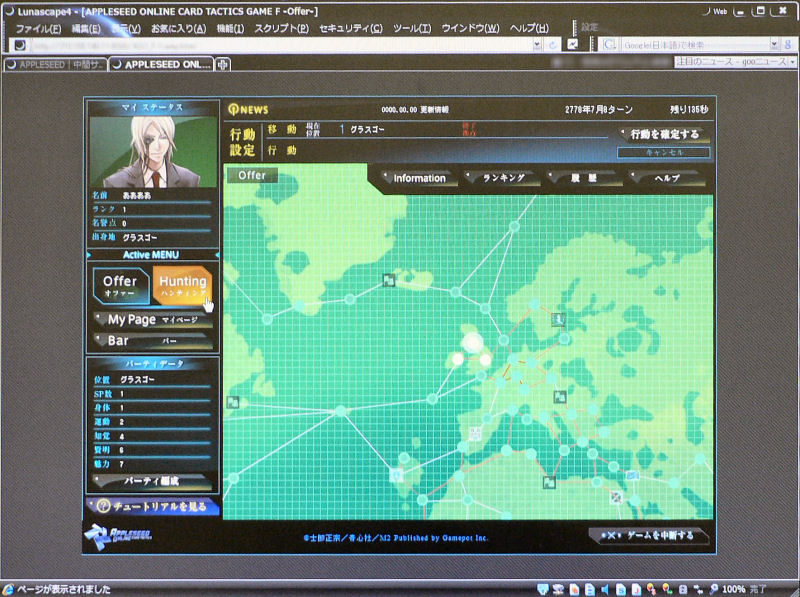Image resolution: width=800 pixels, height=597 pixels.
Task: Click the NEWS icon in the game header
Action: tap(234, 109)
